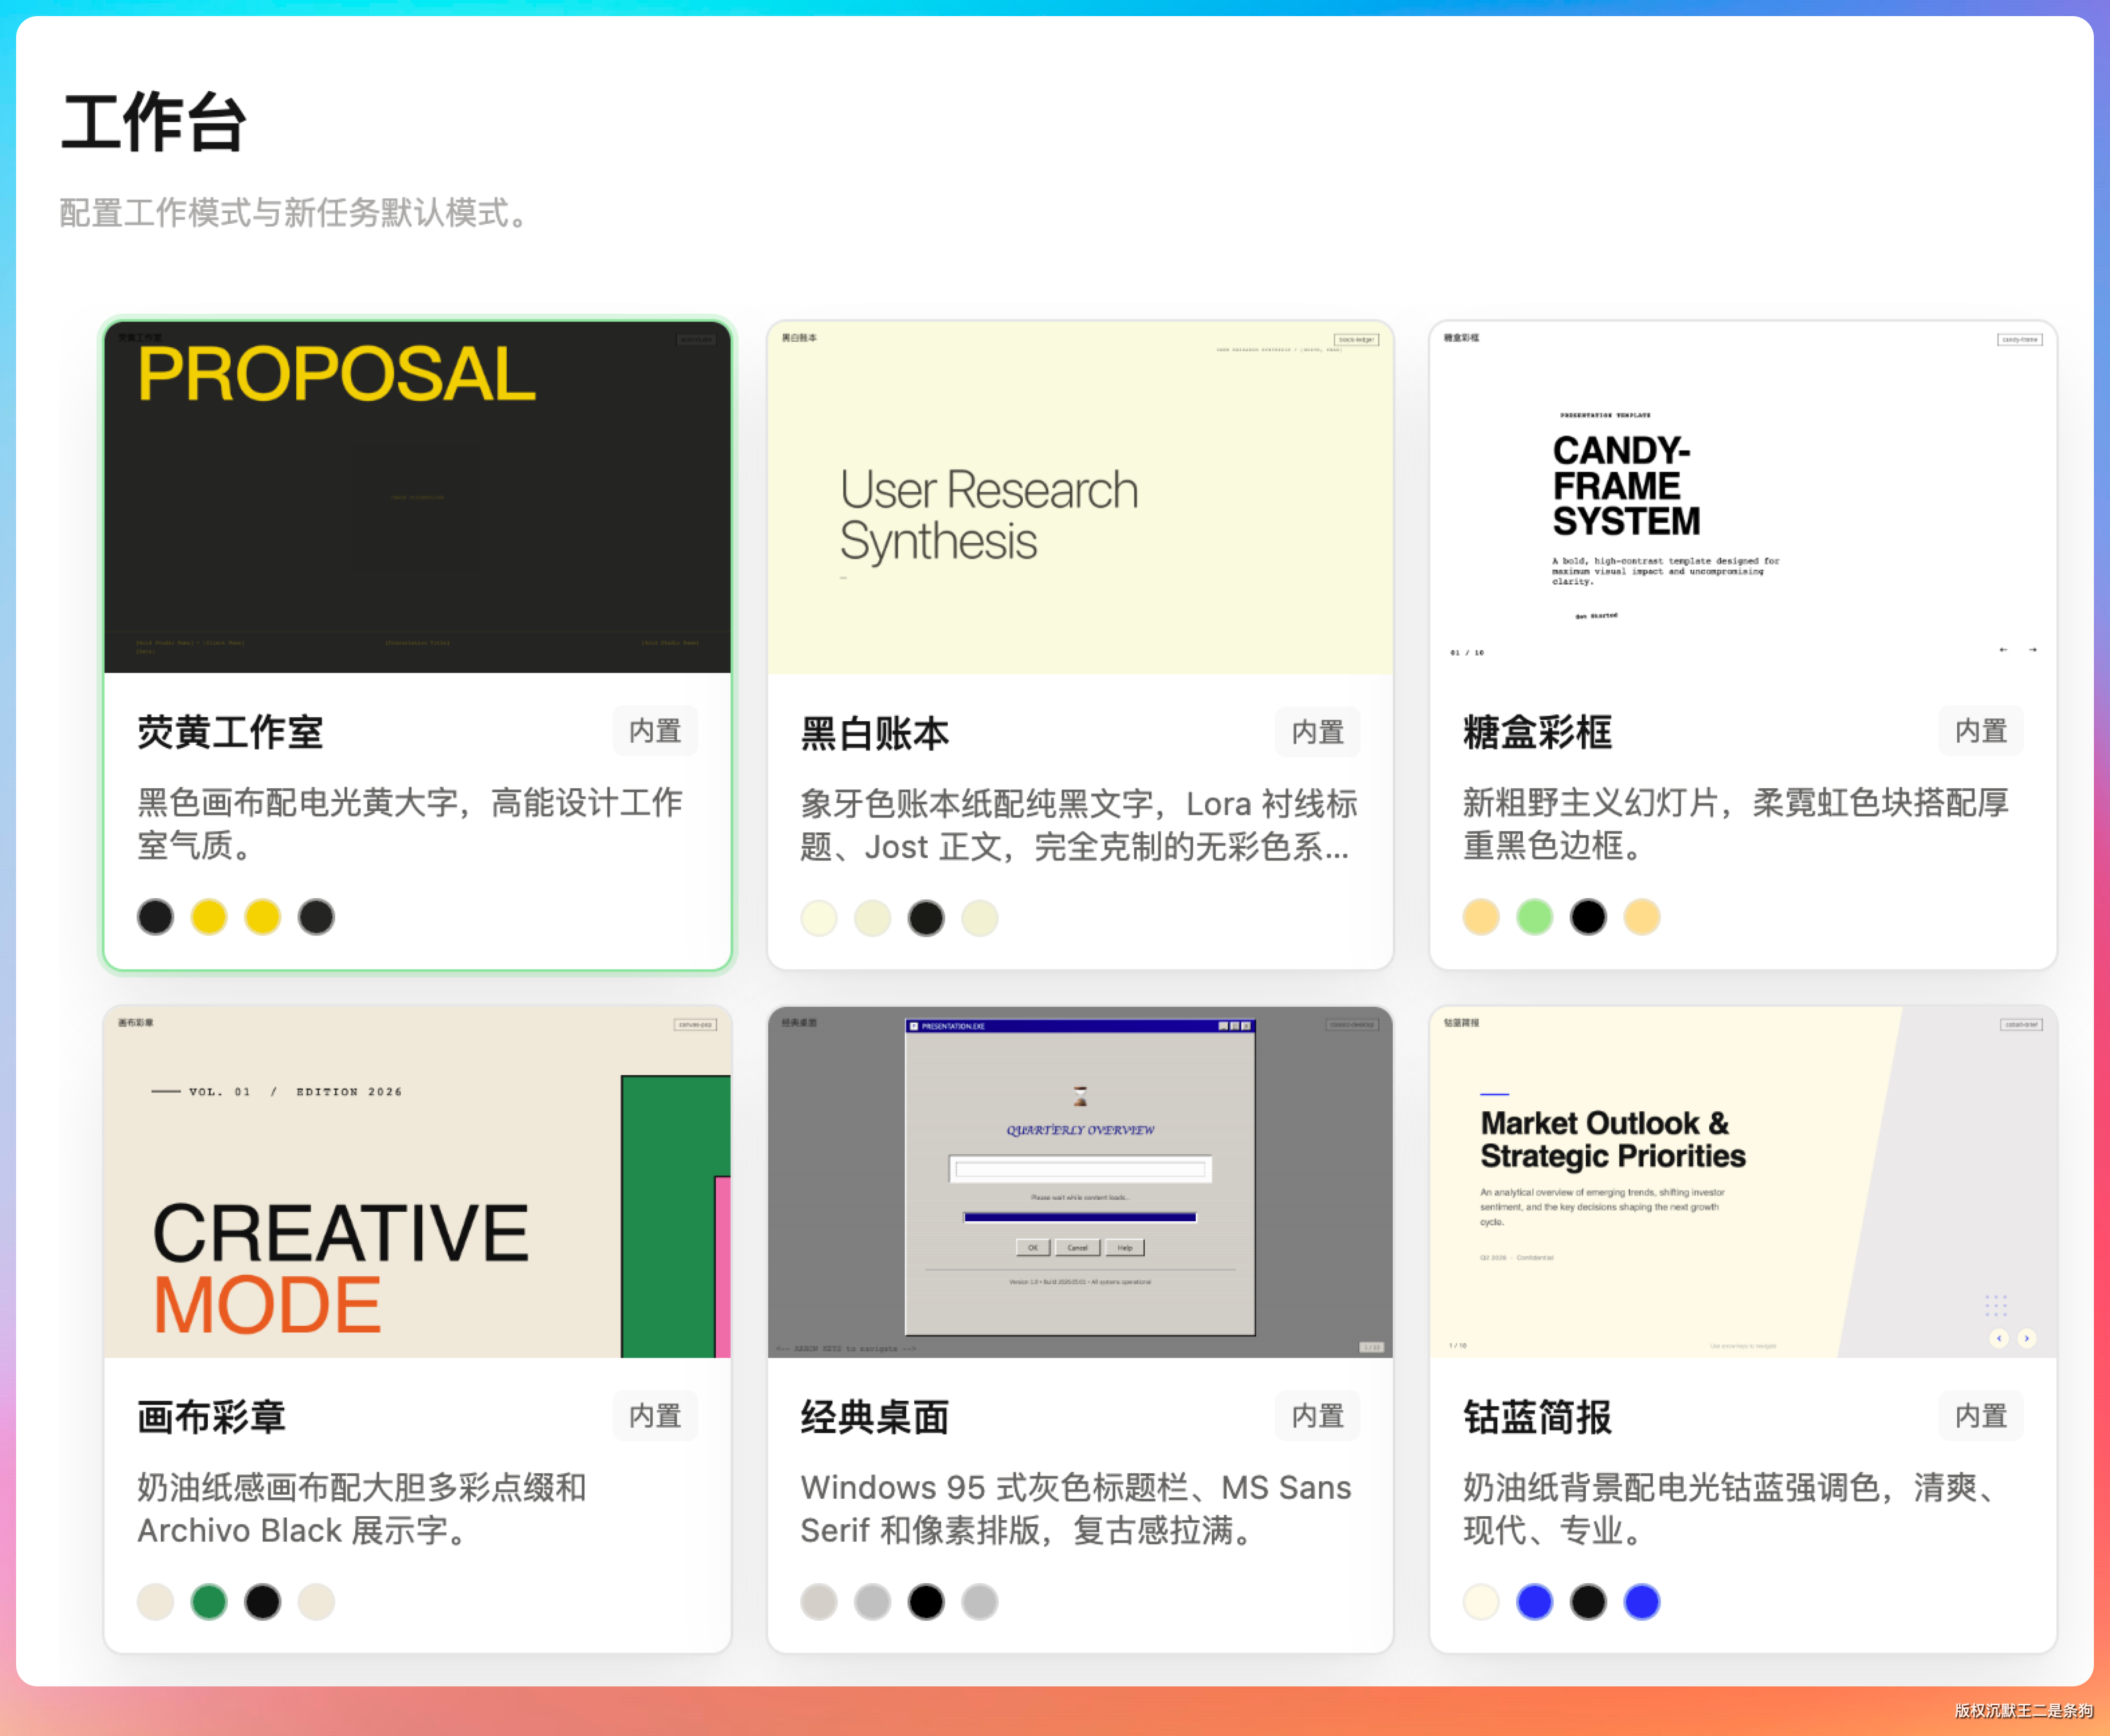
Task: Click the 内置 badge on 黑白账本
Action: [x=1317, y=732]
